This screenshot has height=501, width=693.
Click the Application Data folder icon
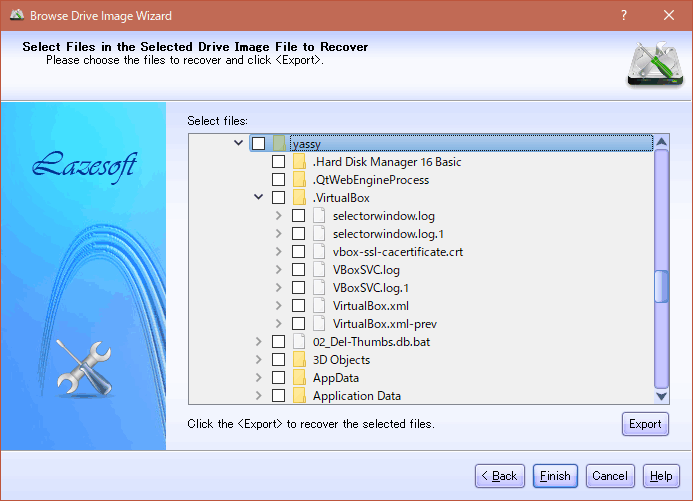tap(299, 395)
